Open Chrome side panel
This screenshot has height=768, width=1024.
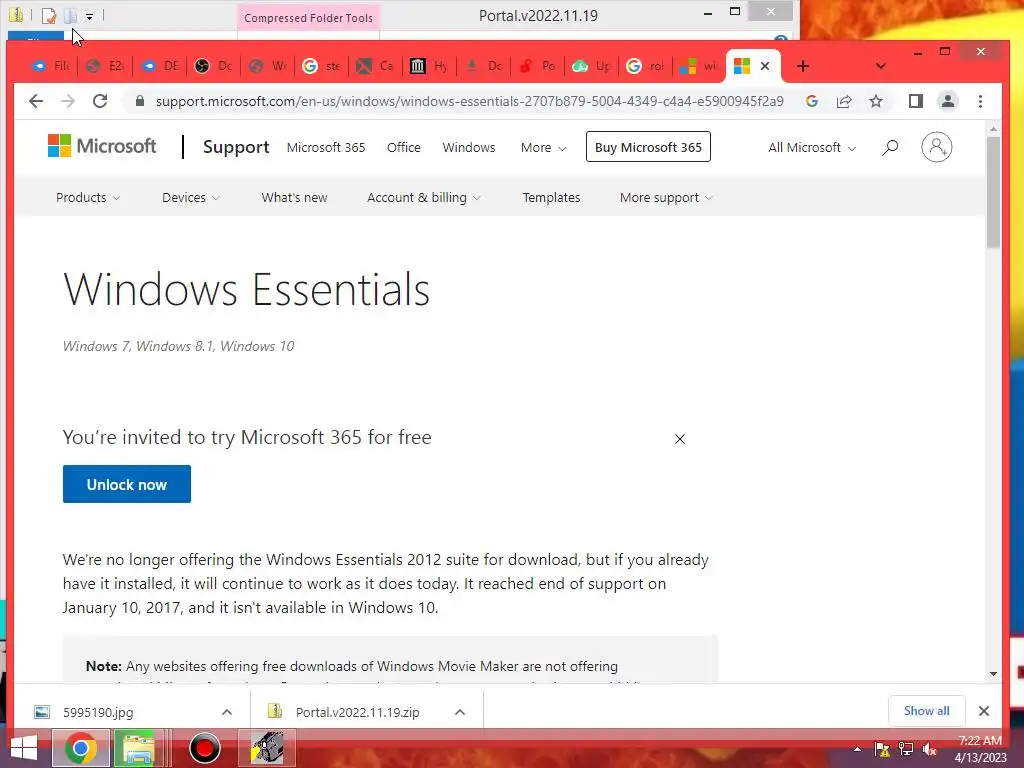pos(916,101)
